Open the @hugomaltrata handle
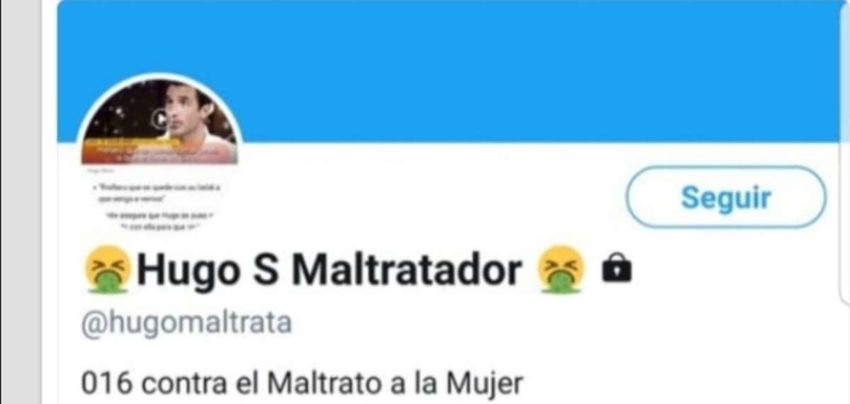Screen dimensions: 850x404 click(186, 324)
